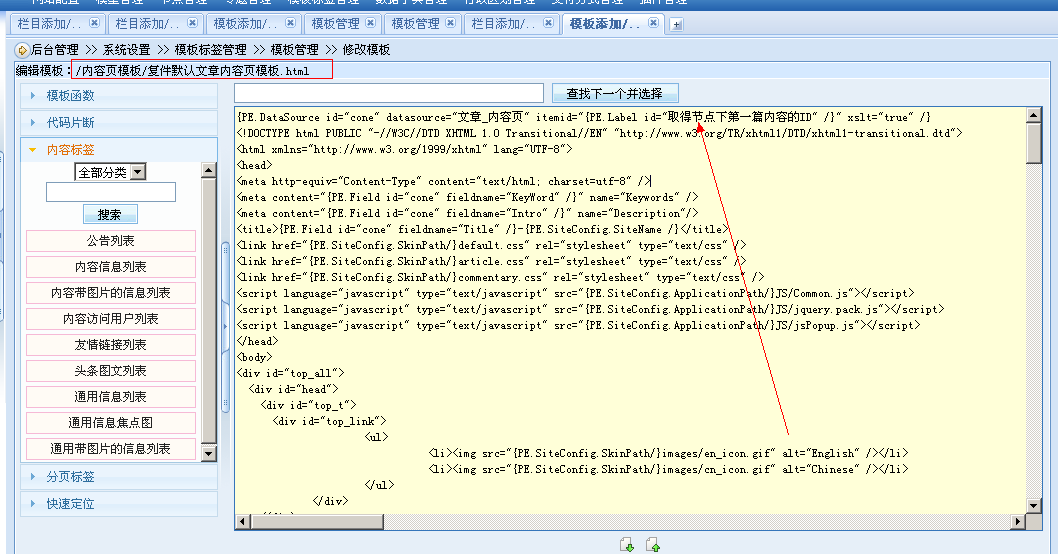This screenshot has height=554, width=1058.
Task: Click the second icon below the code editor
Action: pyautogui.click(x=653, y=545)
